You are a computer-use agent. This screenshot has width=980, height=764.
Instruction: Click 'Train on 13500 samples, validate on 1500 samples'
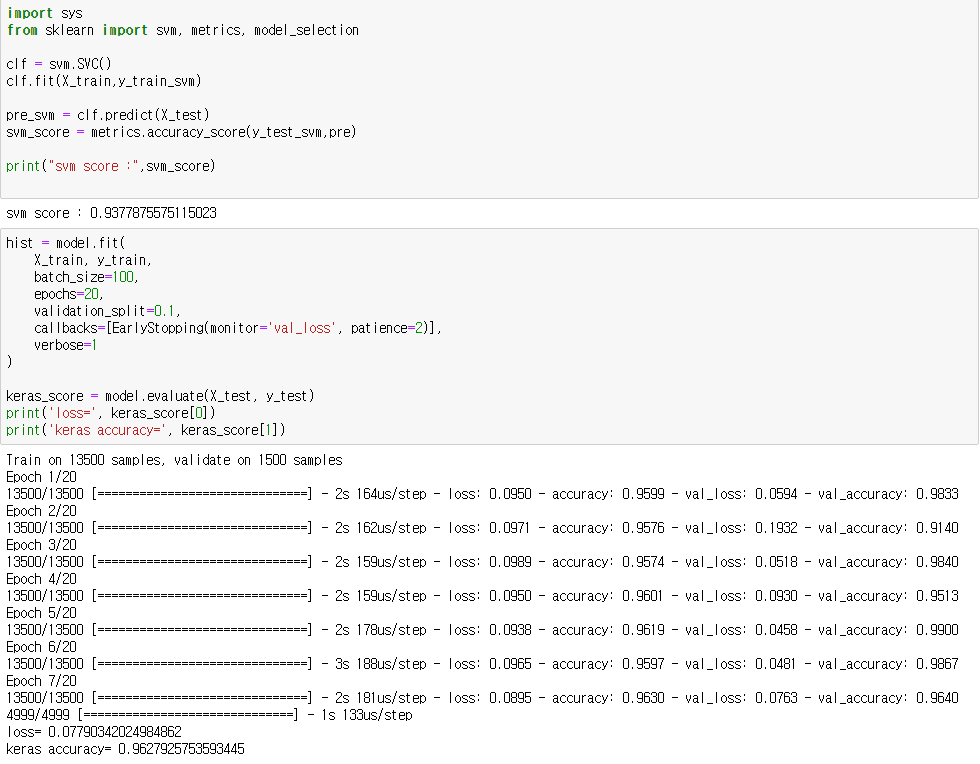tap(174, 460)
